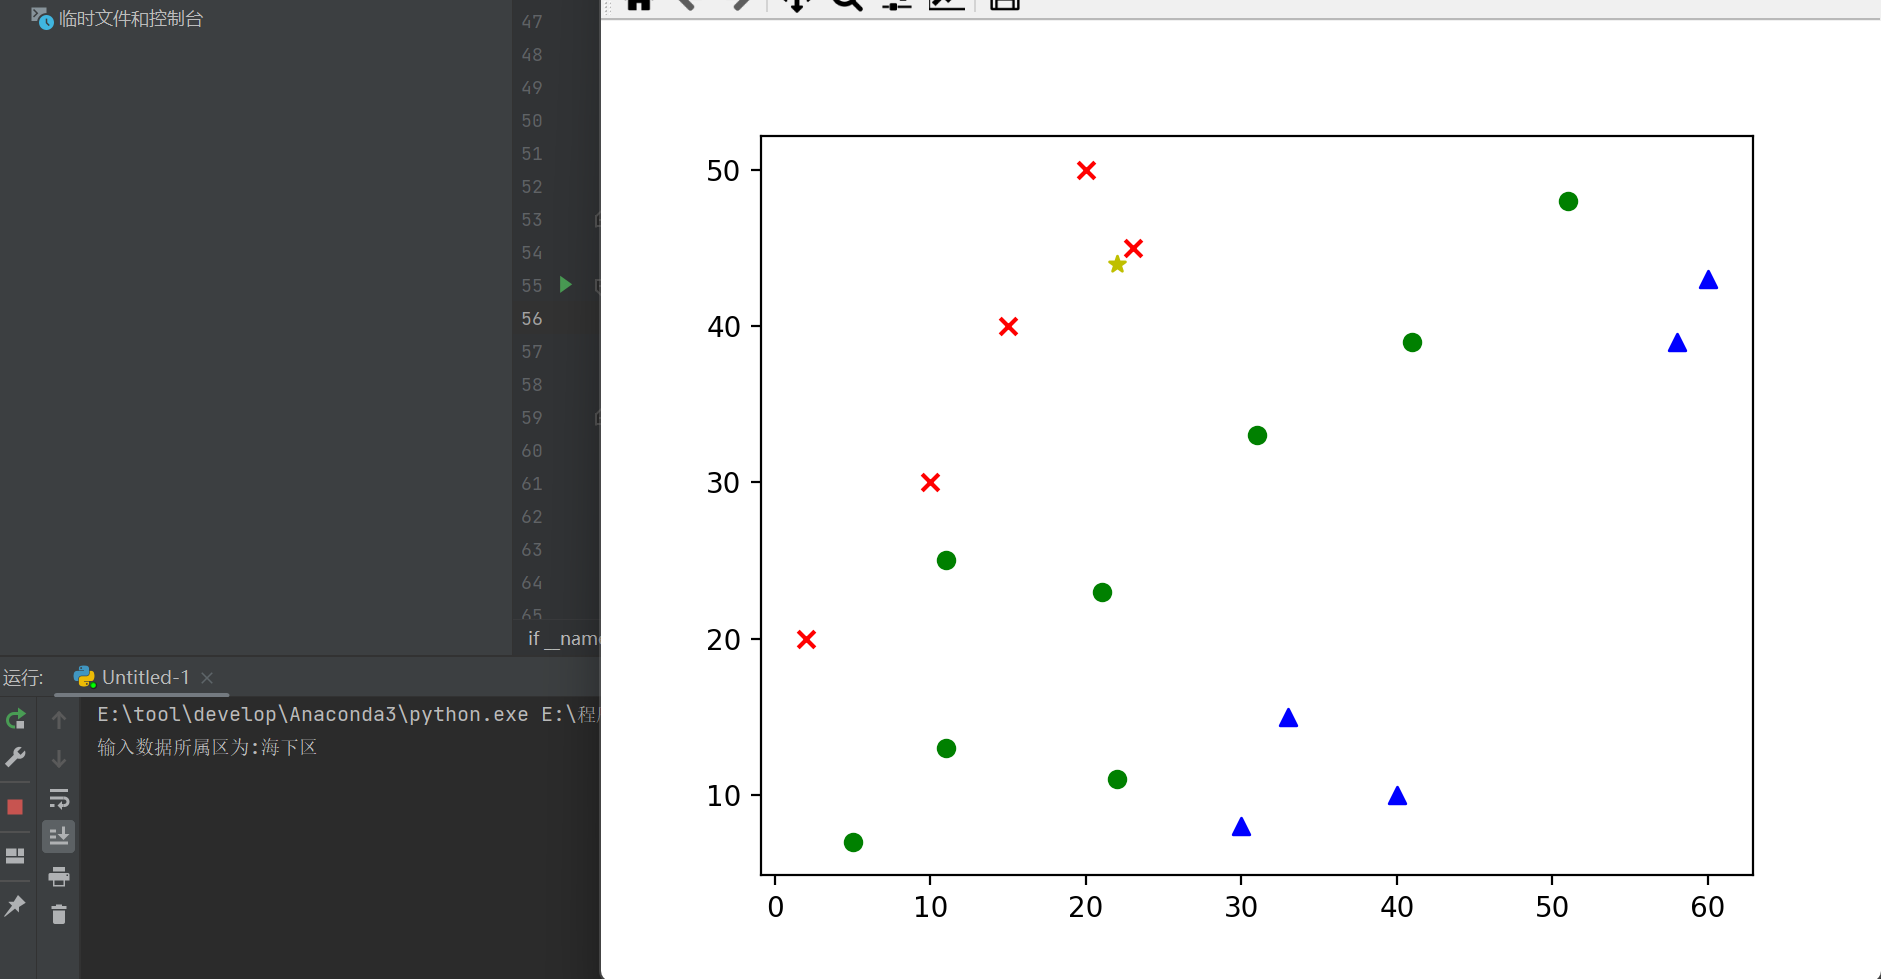Click line number 60 in gutter
The image size is (1881, 979).
(x=532, y=450)
